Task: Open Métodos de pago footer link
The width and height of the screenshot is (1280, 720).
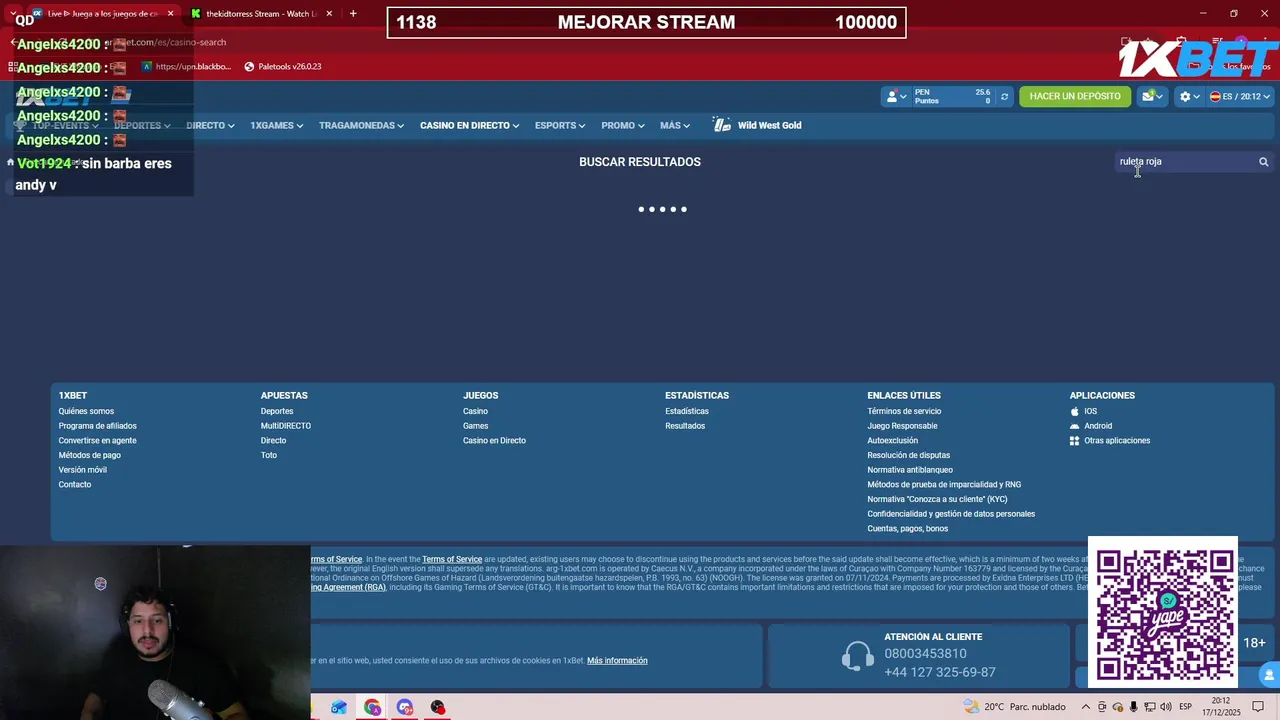Action: (x=89, y=455)
